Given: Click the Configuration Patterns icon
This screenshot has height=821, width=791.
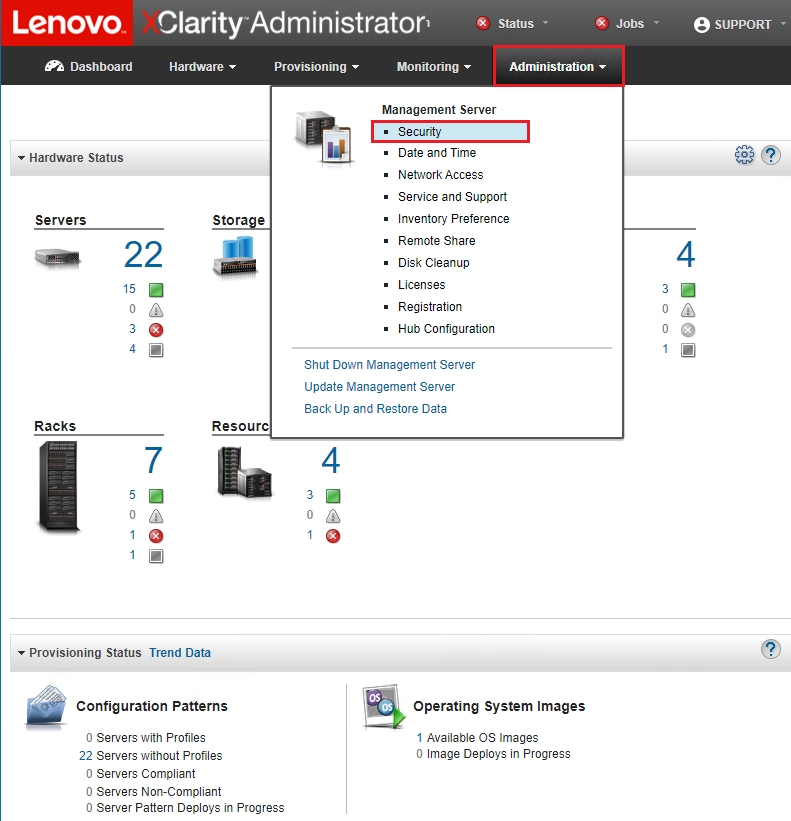Looking at the screenshot, I should tap(46, 708).
